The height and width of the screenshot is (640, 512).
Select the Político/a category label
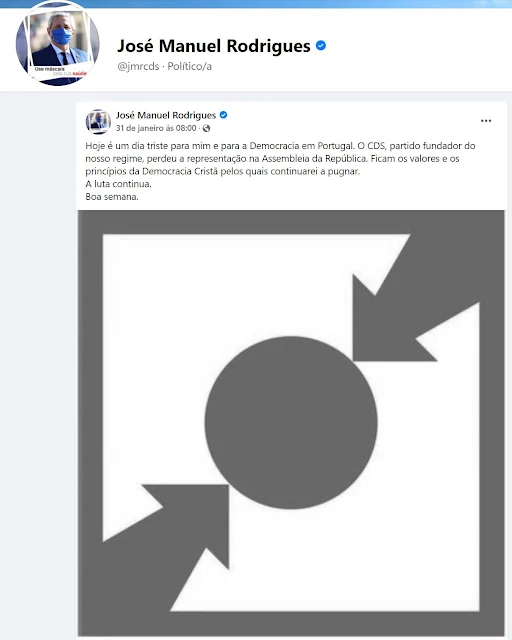pos(189,66)
